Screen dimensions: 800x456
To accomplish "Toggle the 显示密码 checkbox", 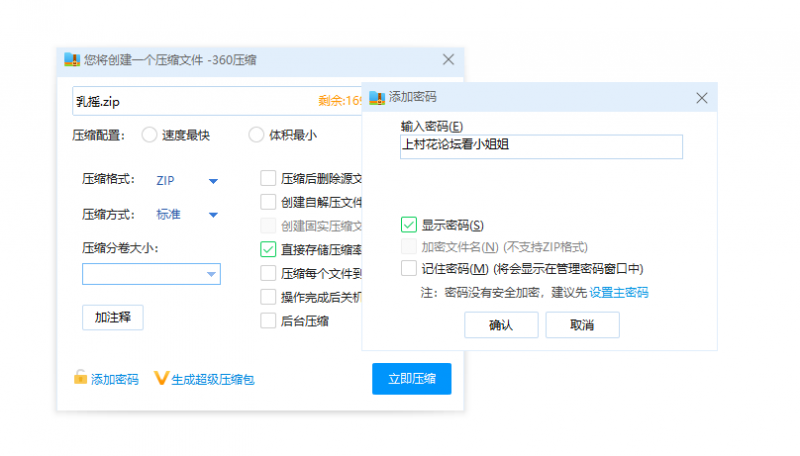I will 408,224.
